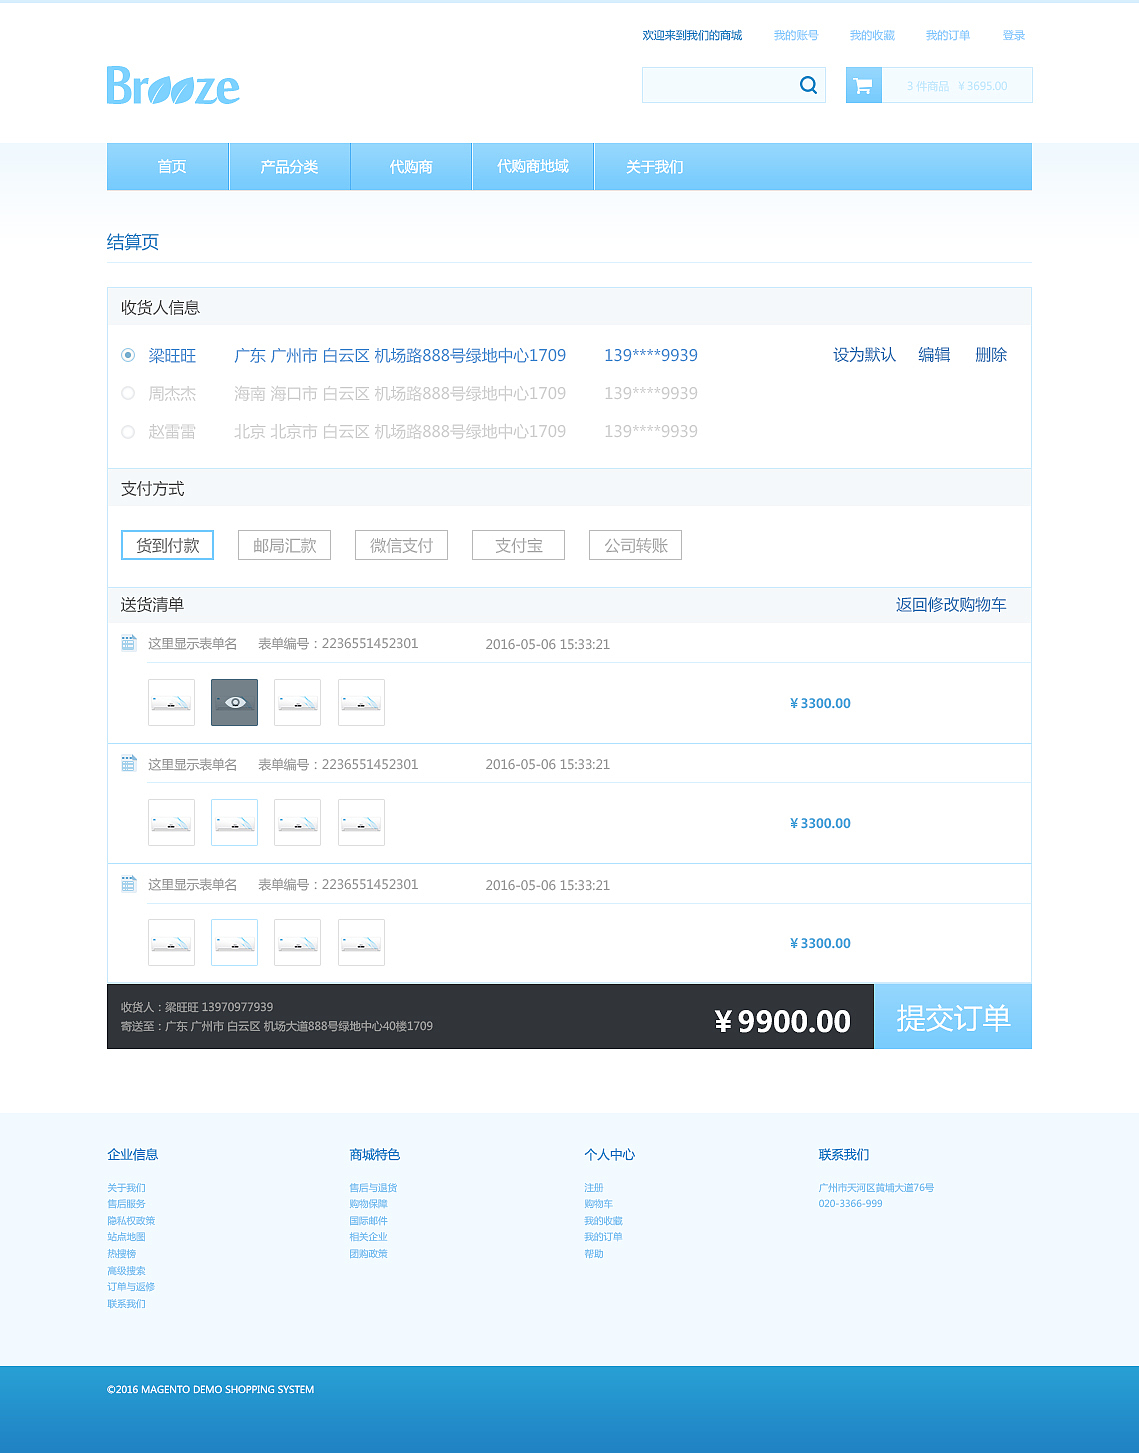Click fourth product thumbnail in third order

(x=361, y=942)
